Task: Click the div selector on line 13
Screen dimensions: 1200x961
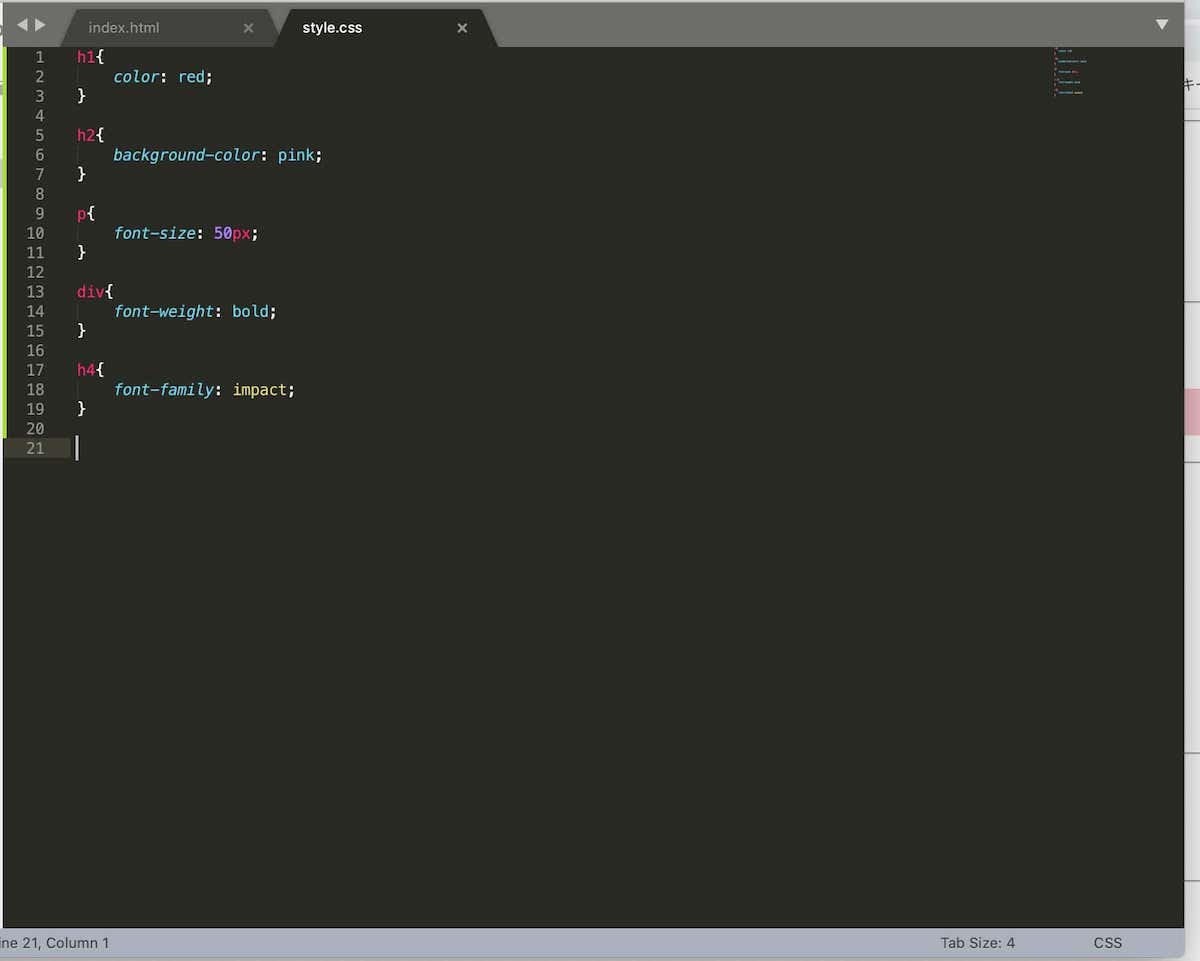Action: (91, 292)
